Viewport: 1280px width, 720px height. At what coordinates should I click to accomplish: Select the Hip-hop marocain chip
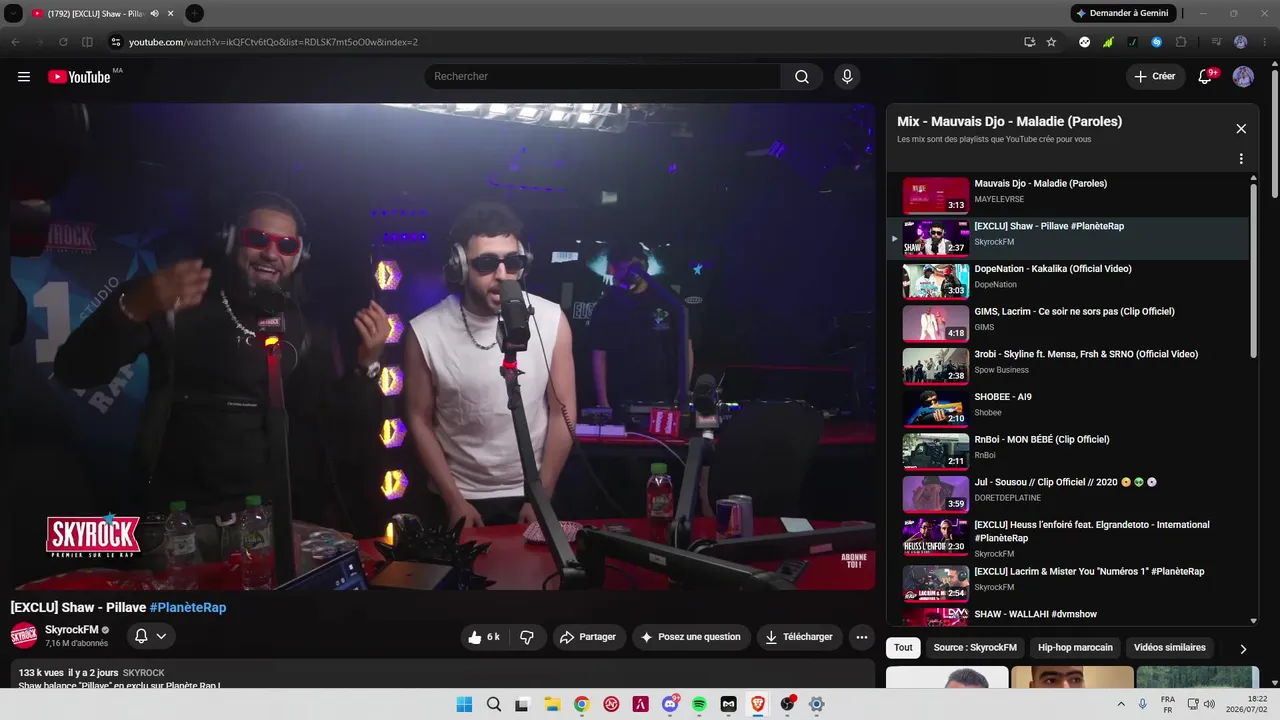tap(1075, 648)
